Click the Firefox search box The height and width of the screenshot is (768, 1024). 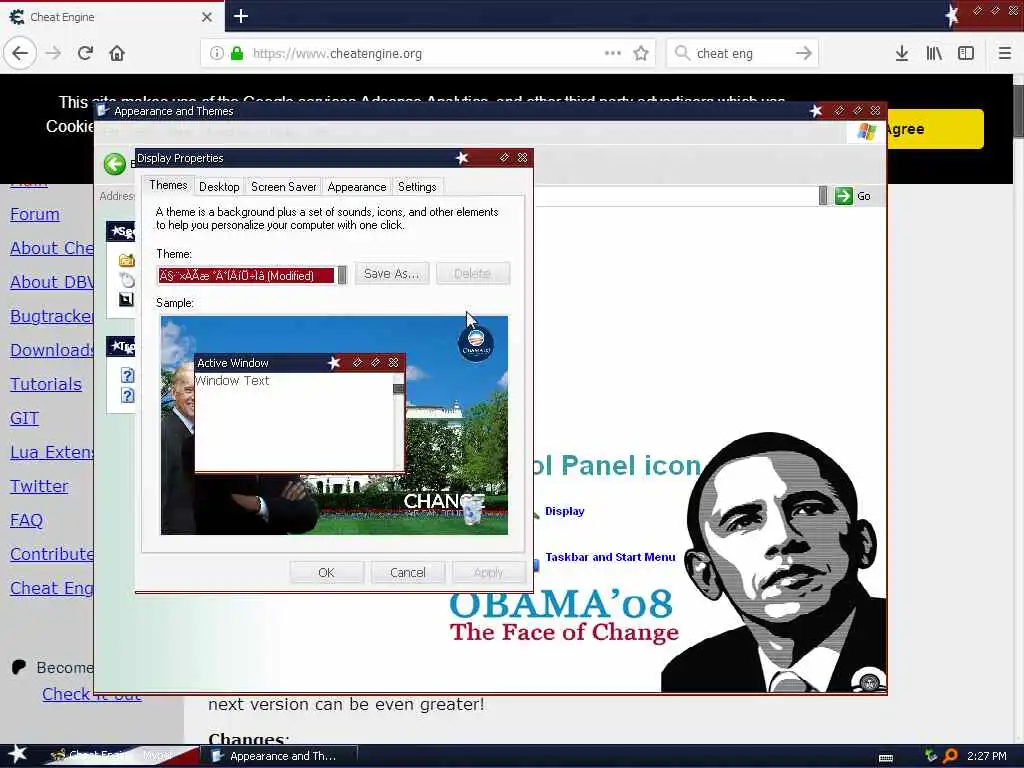pos(741,54)
